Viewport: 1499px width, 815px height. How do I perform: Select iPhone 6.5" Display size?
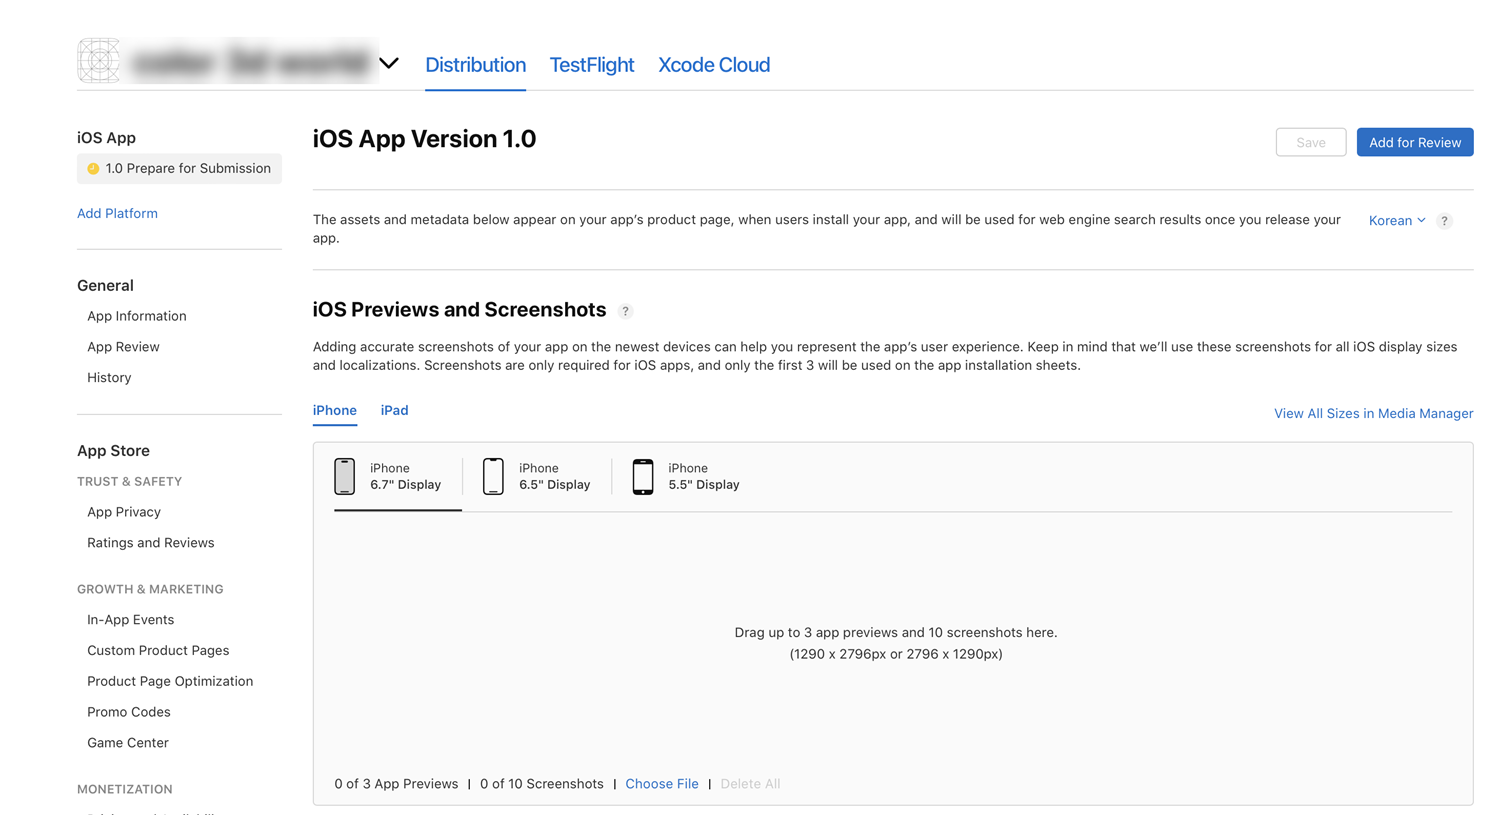pos(537,477)
